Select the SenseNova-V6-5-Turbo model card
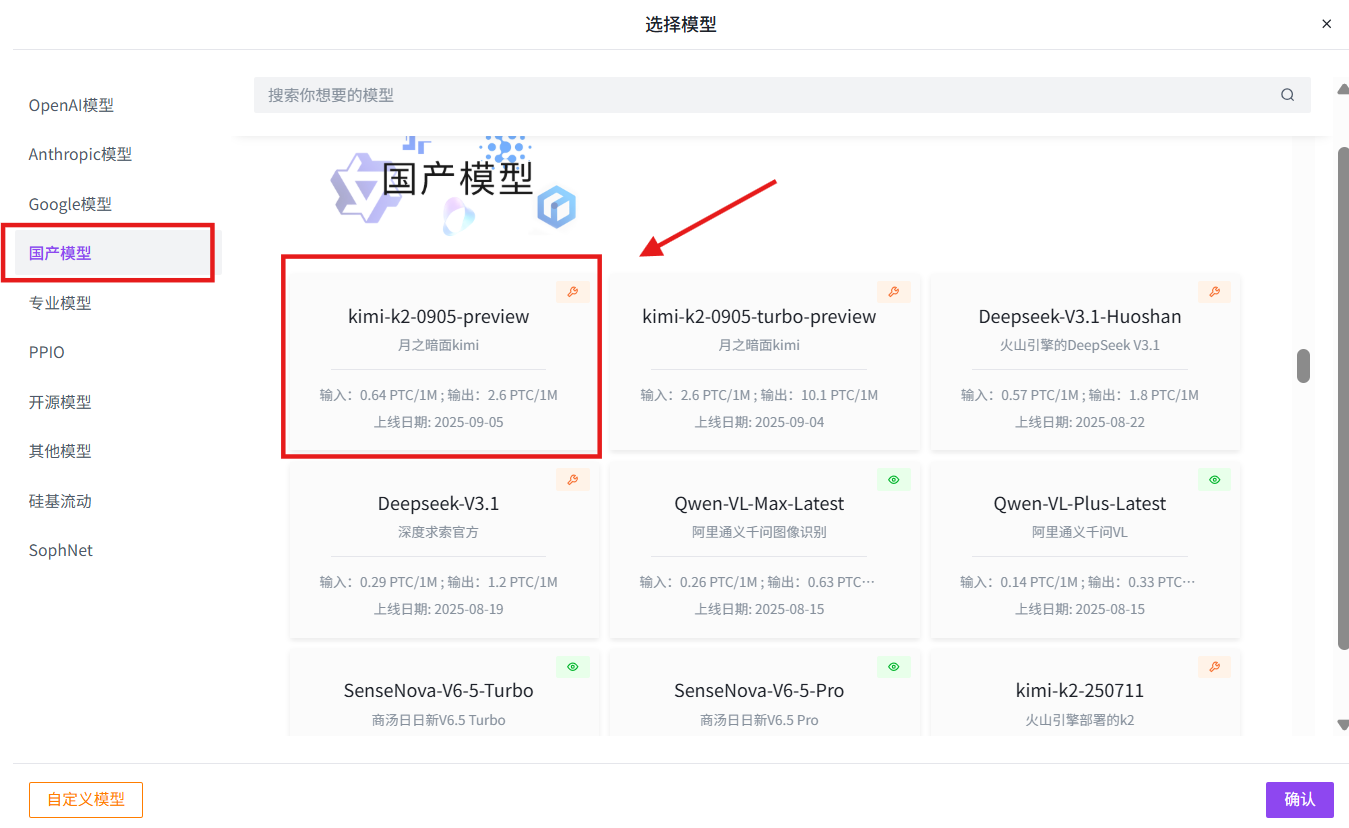 pyautogui.click(x=444, y=692)
